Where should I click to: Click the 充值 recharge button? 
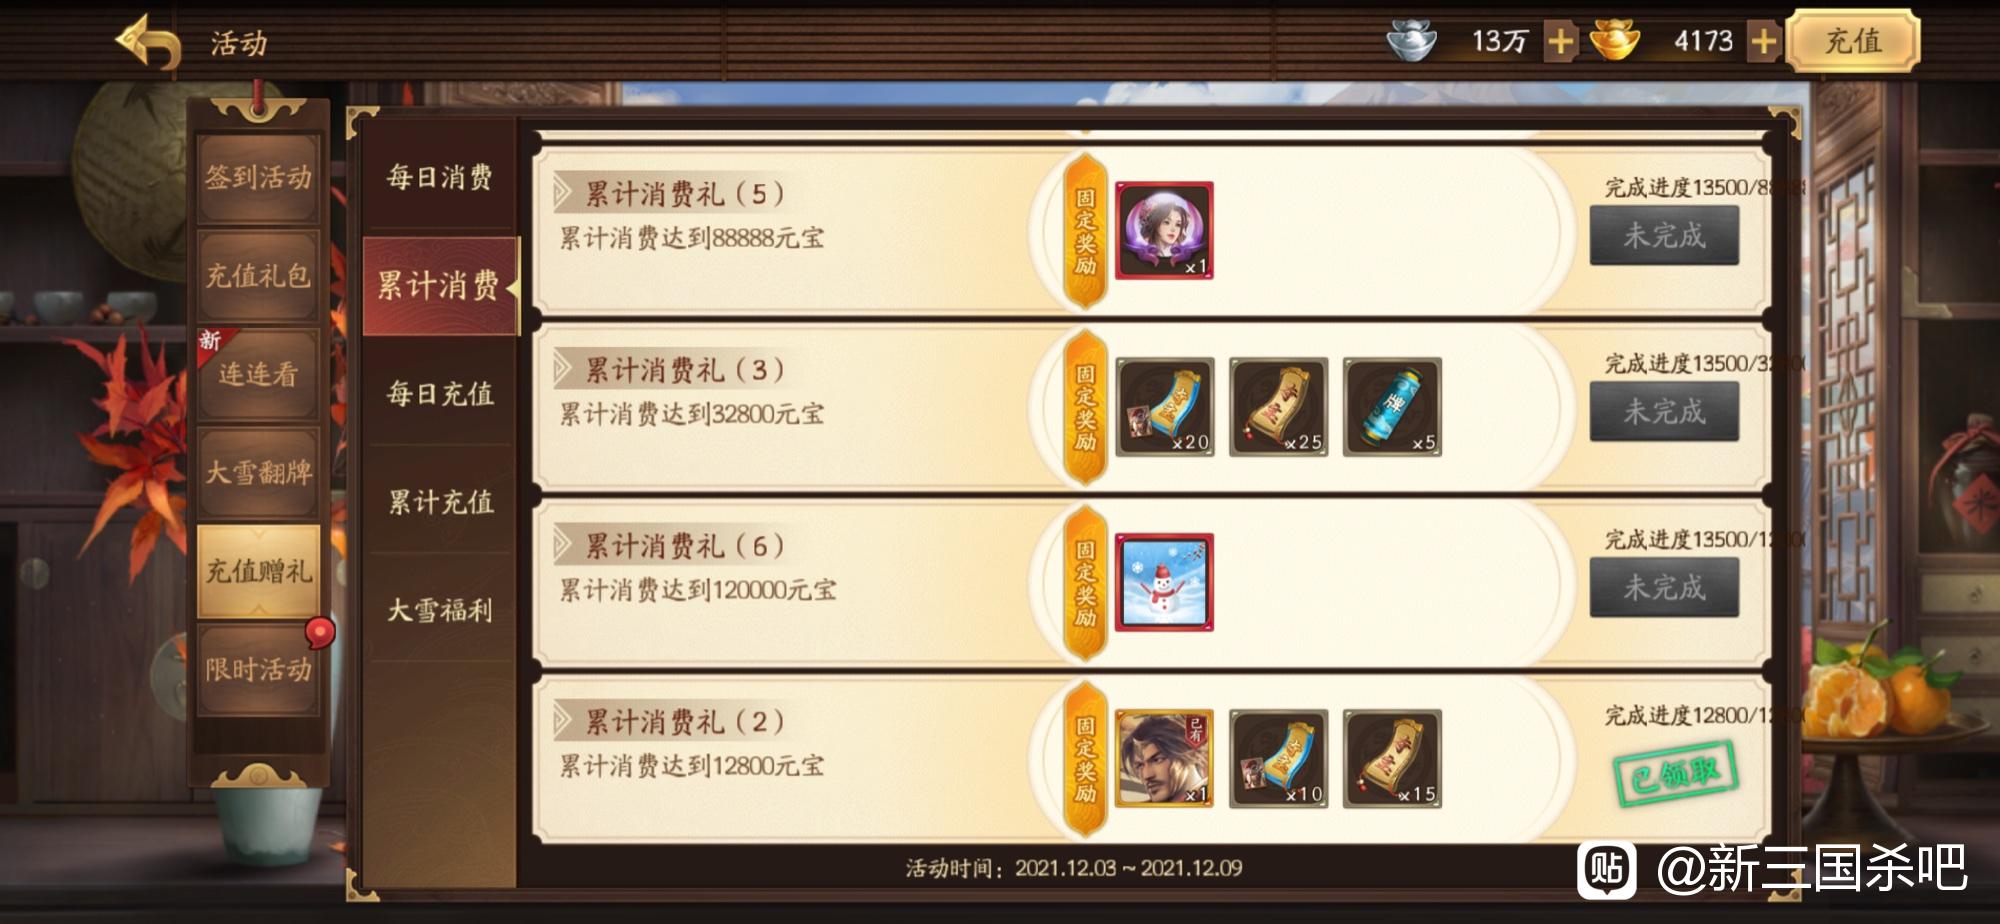pos(1853,41)
